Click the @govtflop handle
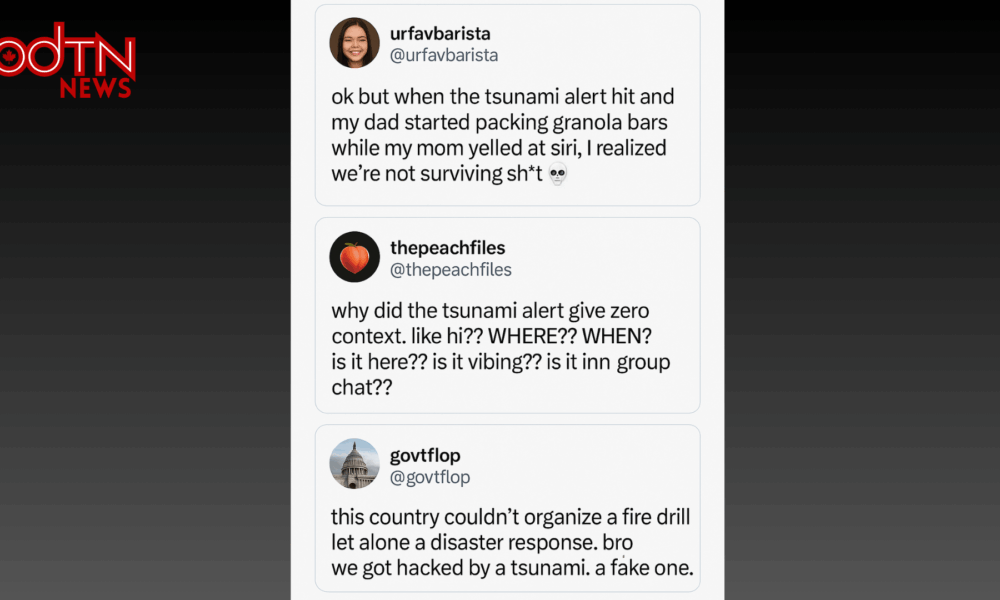The image size is (1000, 600). [430, 477]
